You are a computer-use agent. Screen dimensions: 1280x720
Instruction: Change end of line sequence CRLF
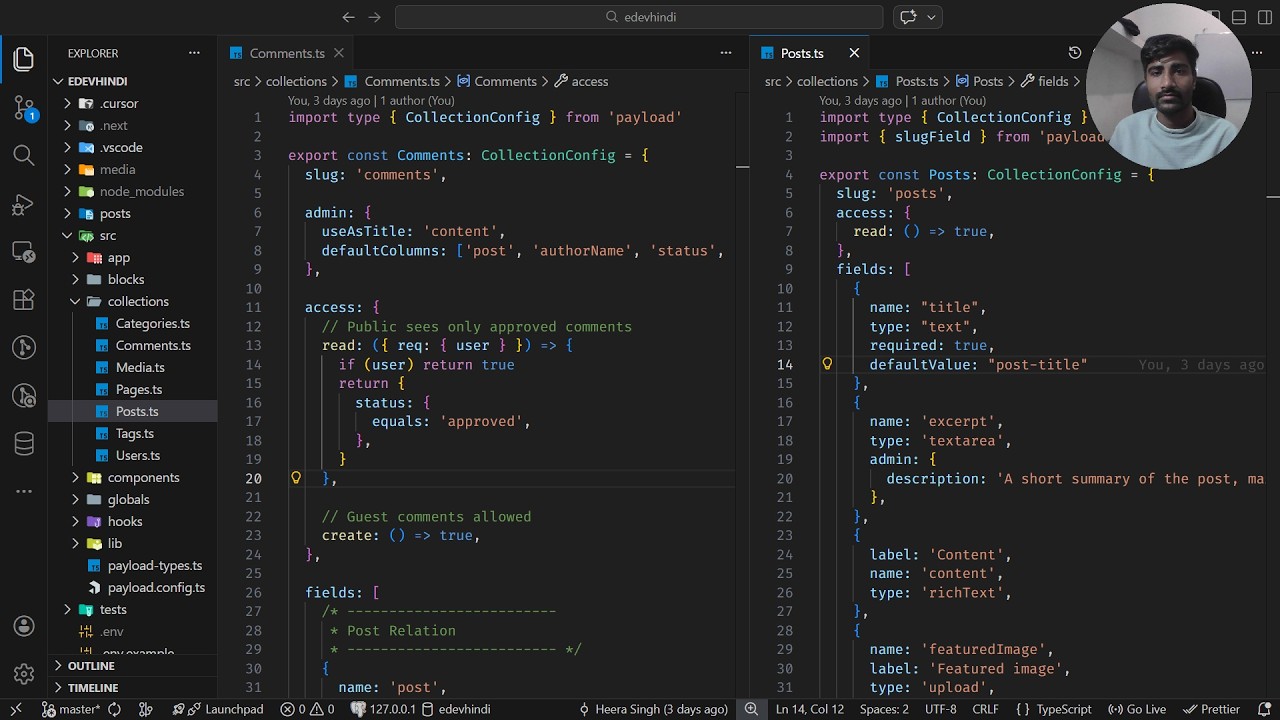pos(985,709)
